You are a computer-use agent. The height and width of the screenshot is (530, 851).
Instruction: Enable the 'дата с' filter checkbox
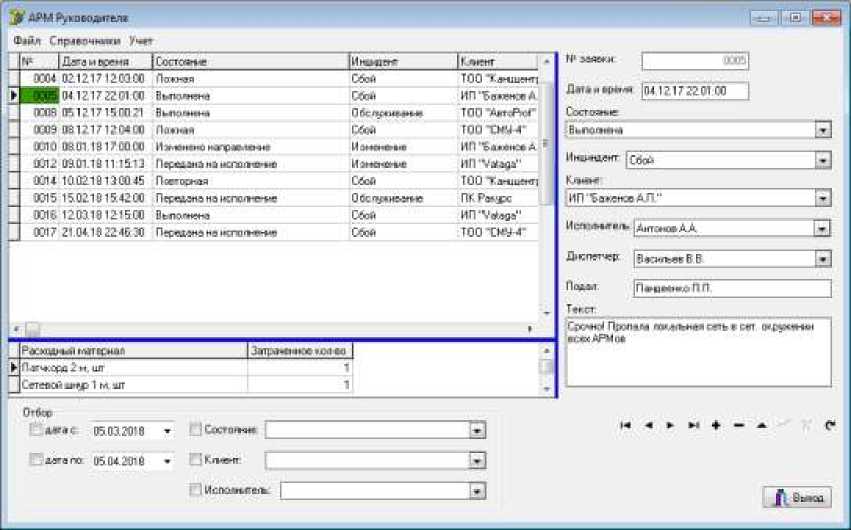click(x=36, y=430)
